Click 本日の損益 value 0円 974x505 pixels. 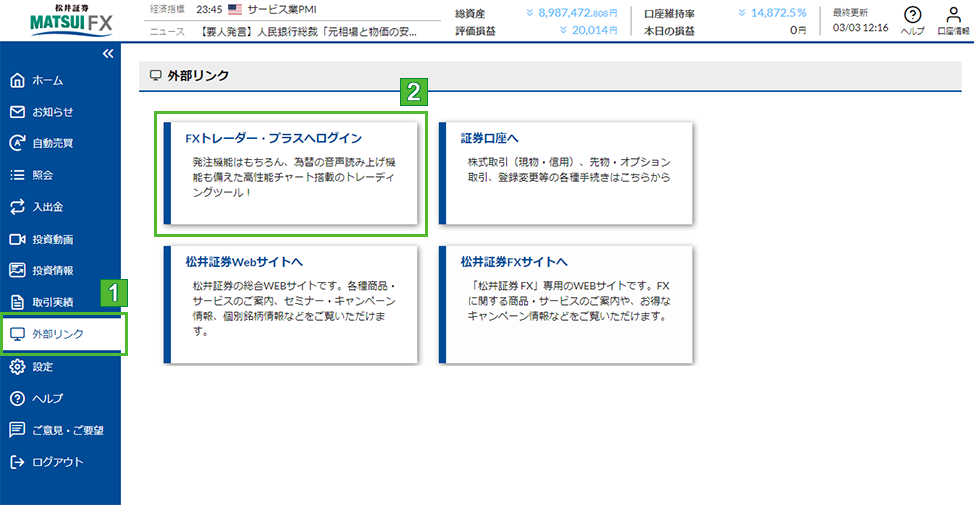798,30
